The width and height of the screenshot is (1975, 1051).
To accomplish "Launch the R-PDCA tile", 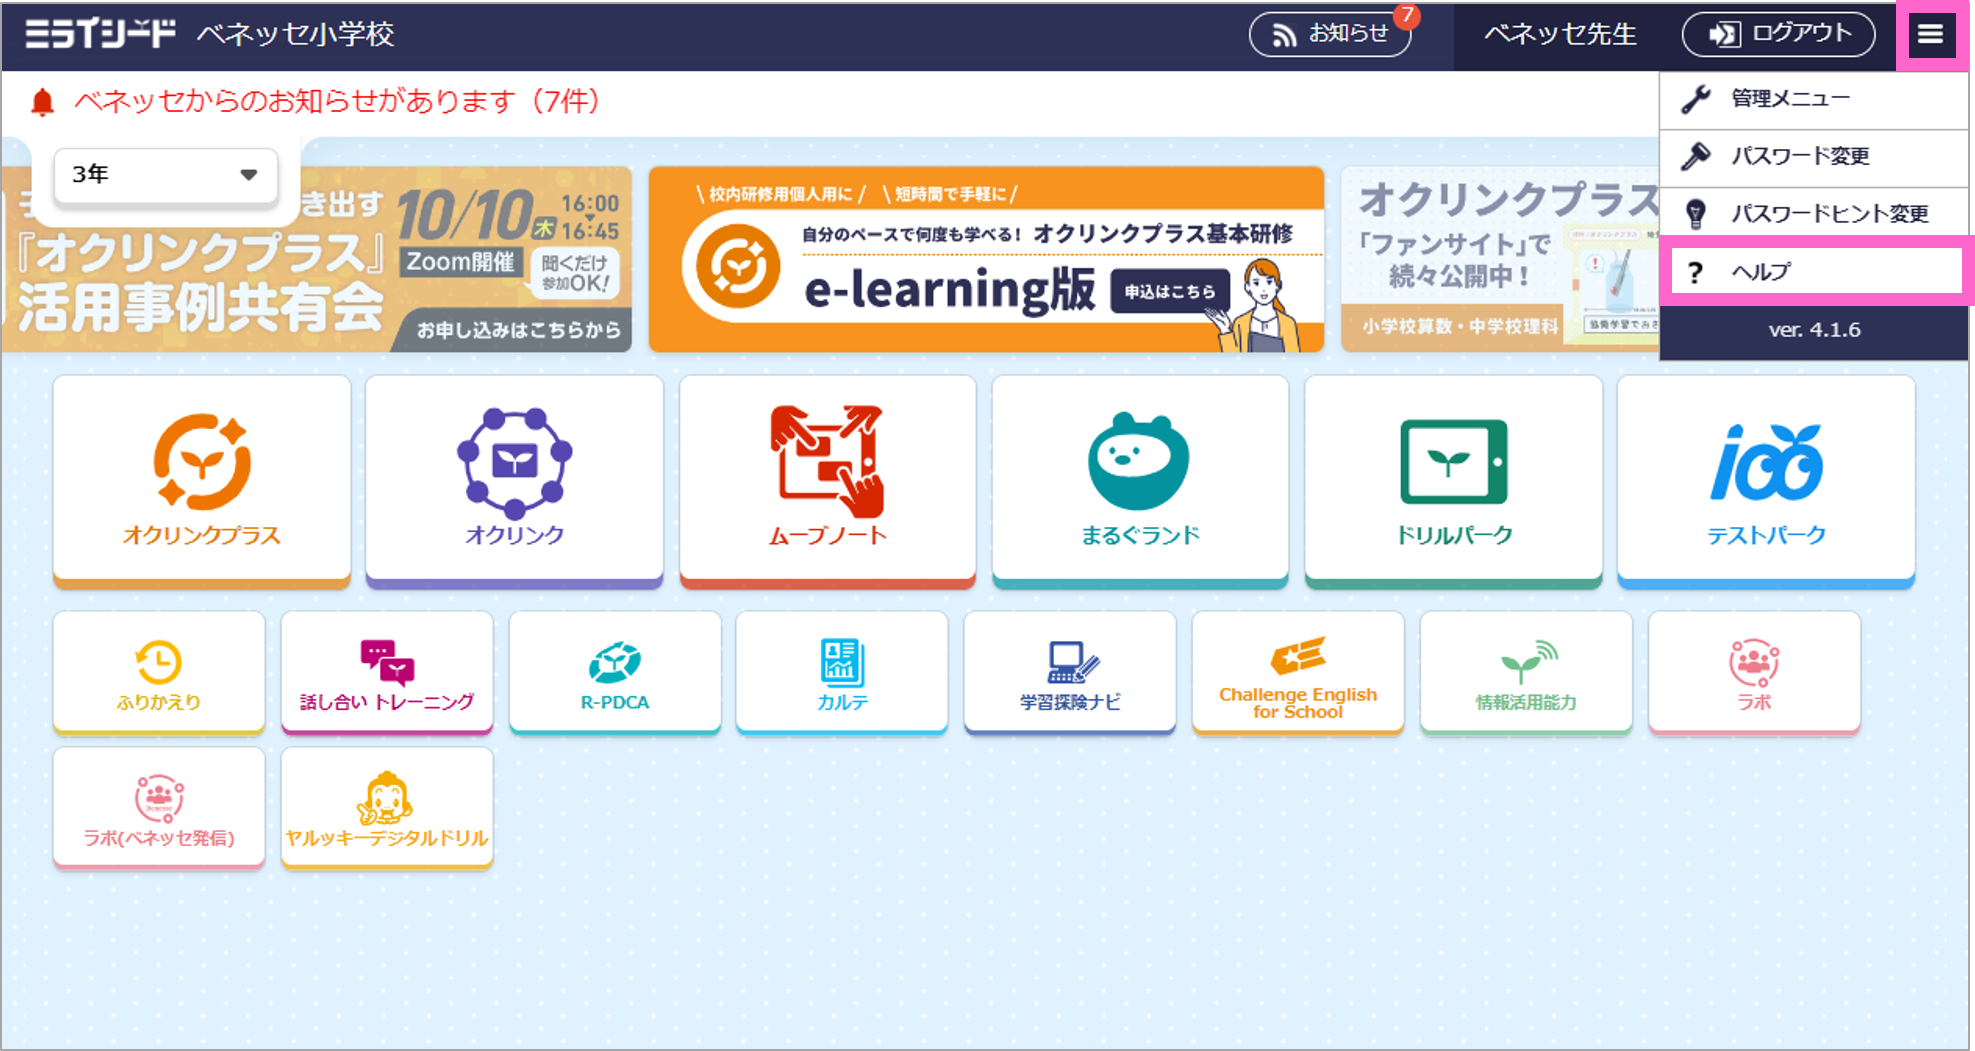I will 615,673.
